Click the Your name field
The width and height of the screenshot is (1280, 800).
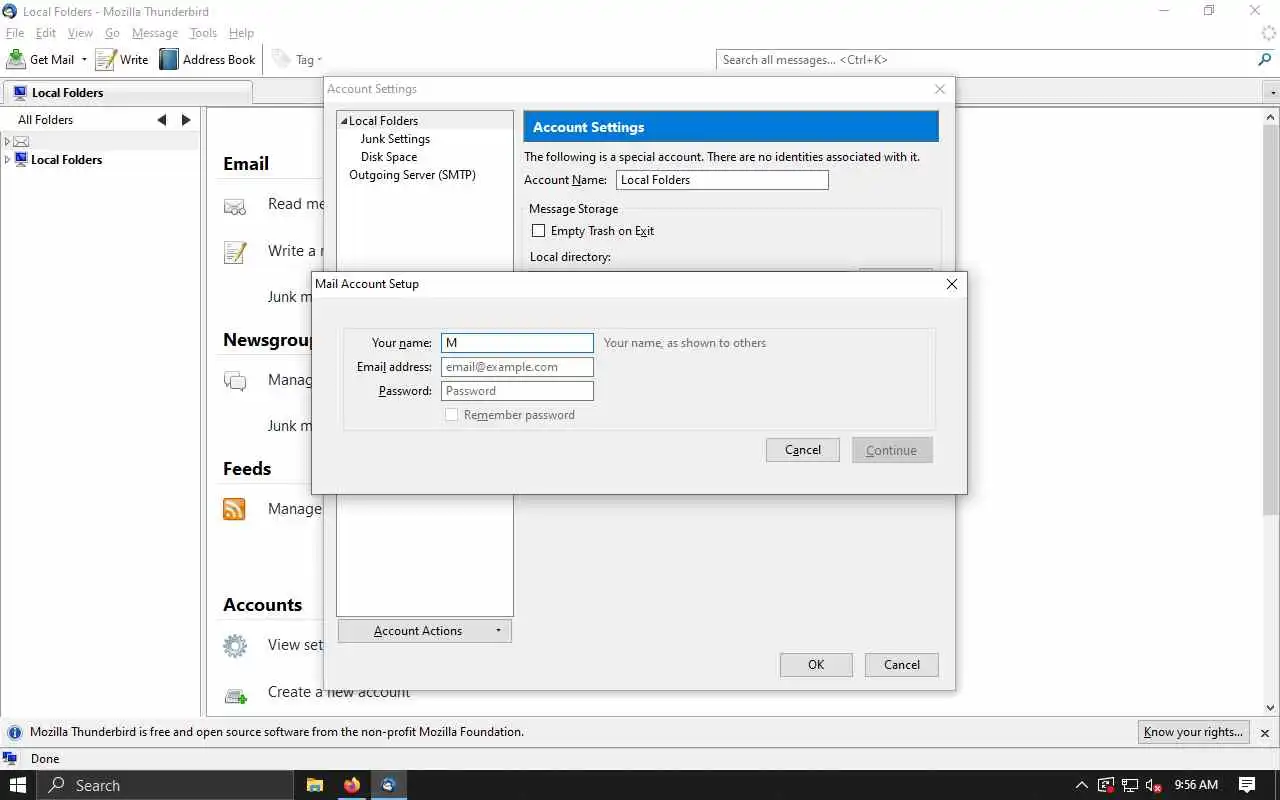pyautogui.click(x=517, y=343)
